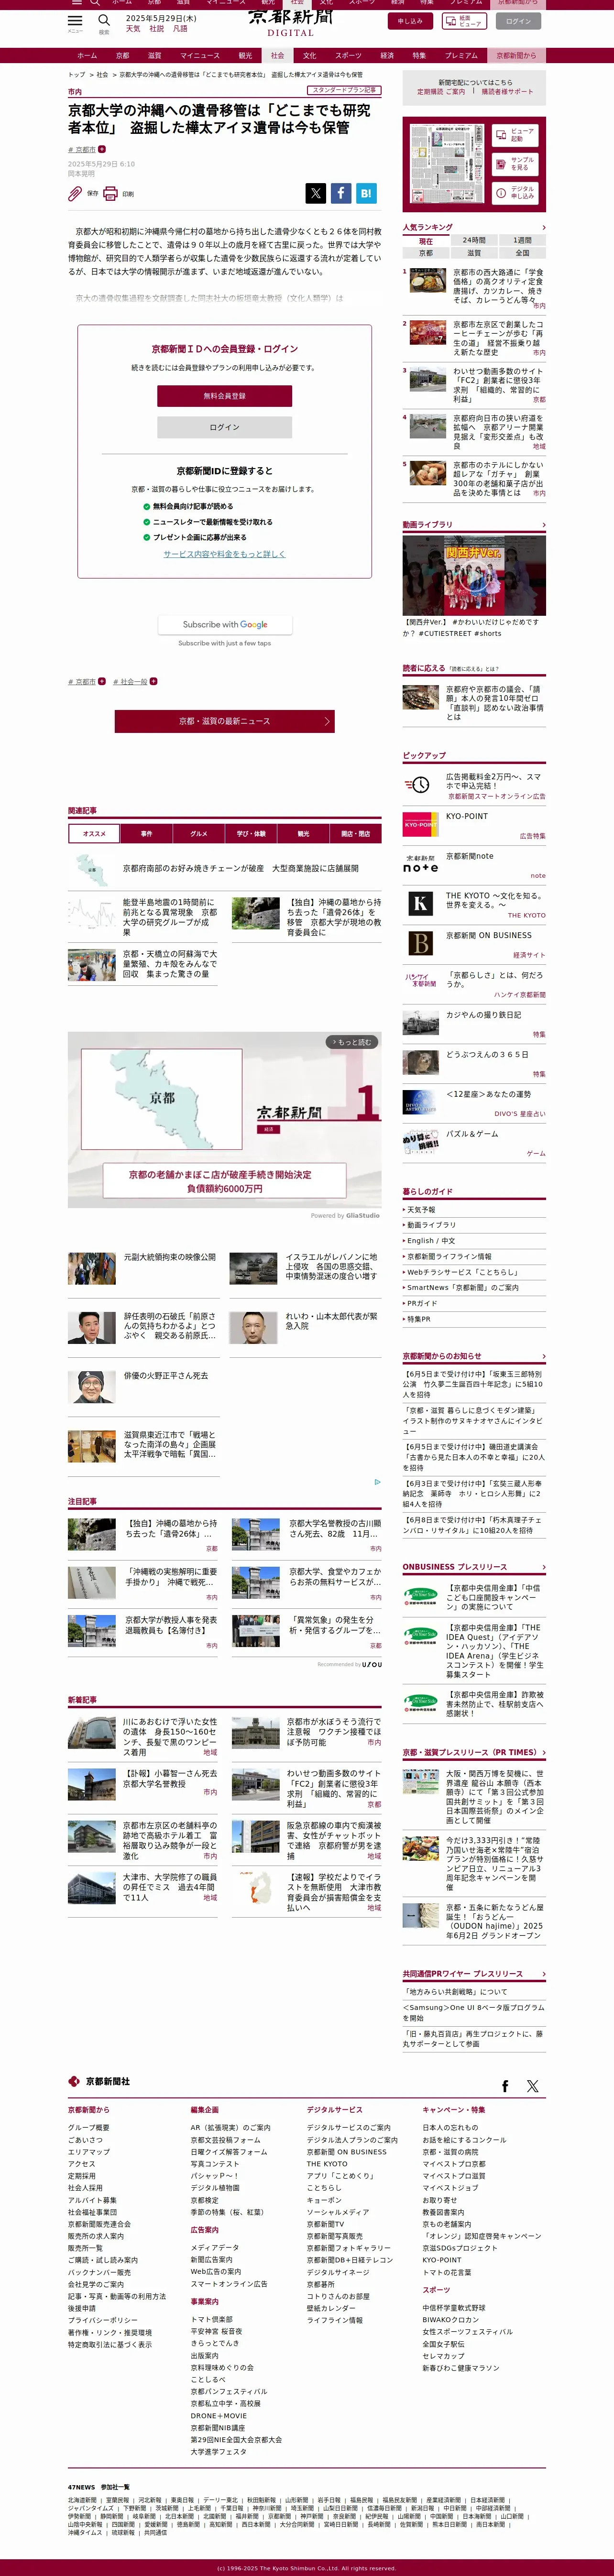Click the 京都新聞社 footer logo
Viewport: 614px width, 2576px height.
pyautogui.click(x=99, y=2081)
